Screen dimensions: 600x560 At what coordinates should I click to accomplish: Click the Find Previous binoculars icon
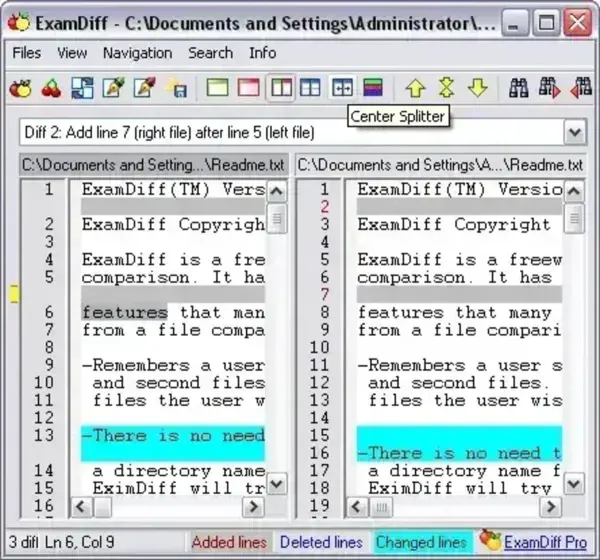[581, 88]
